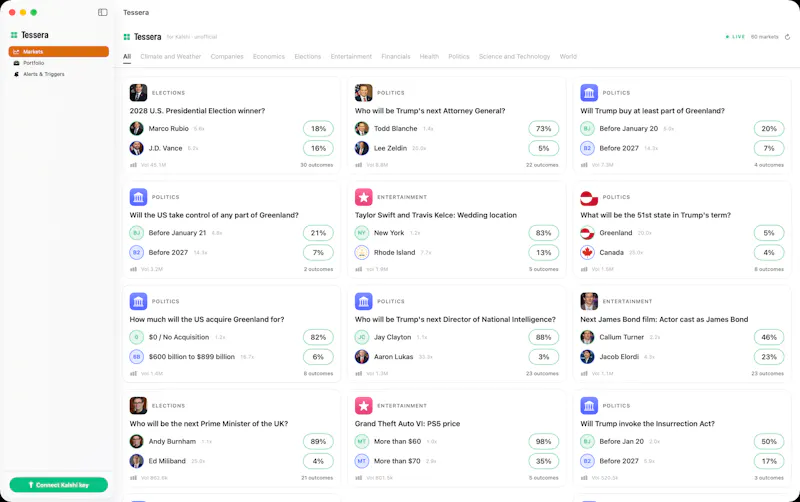
Task: Click the Greenland flag outcome icon
Action: pos(587,233)
